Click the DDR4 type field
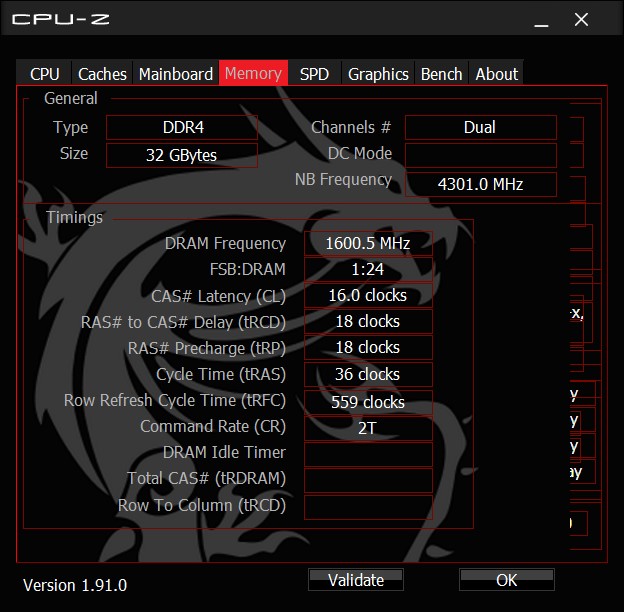The height and width of the screenshot is (612, 624). coord(182,127)
